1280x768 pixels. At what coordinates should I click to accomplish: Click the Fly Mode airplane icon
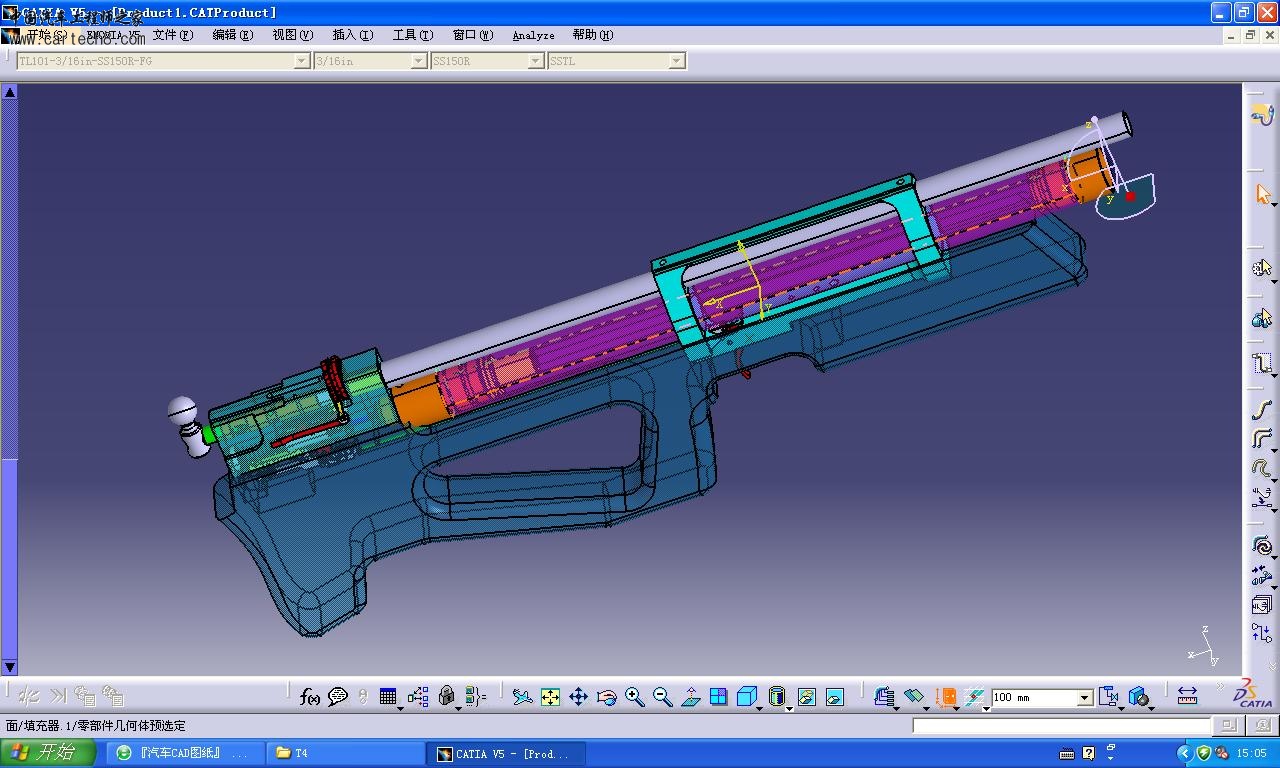[522, 697]
